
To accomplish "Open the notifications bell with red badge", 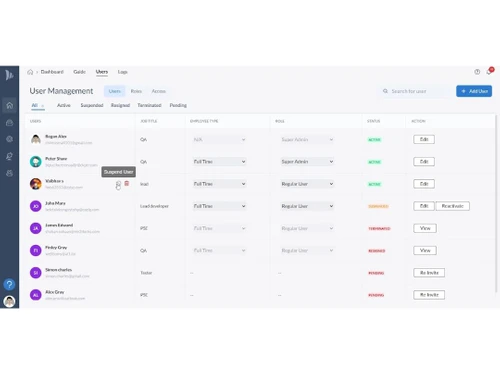I will click(x=489, y=71).
